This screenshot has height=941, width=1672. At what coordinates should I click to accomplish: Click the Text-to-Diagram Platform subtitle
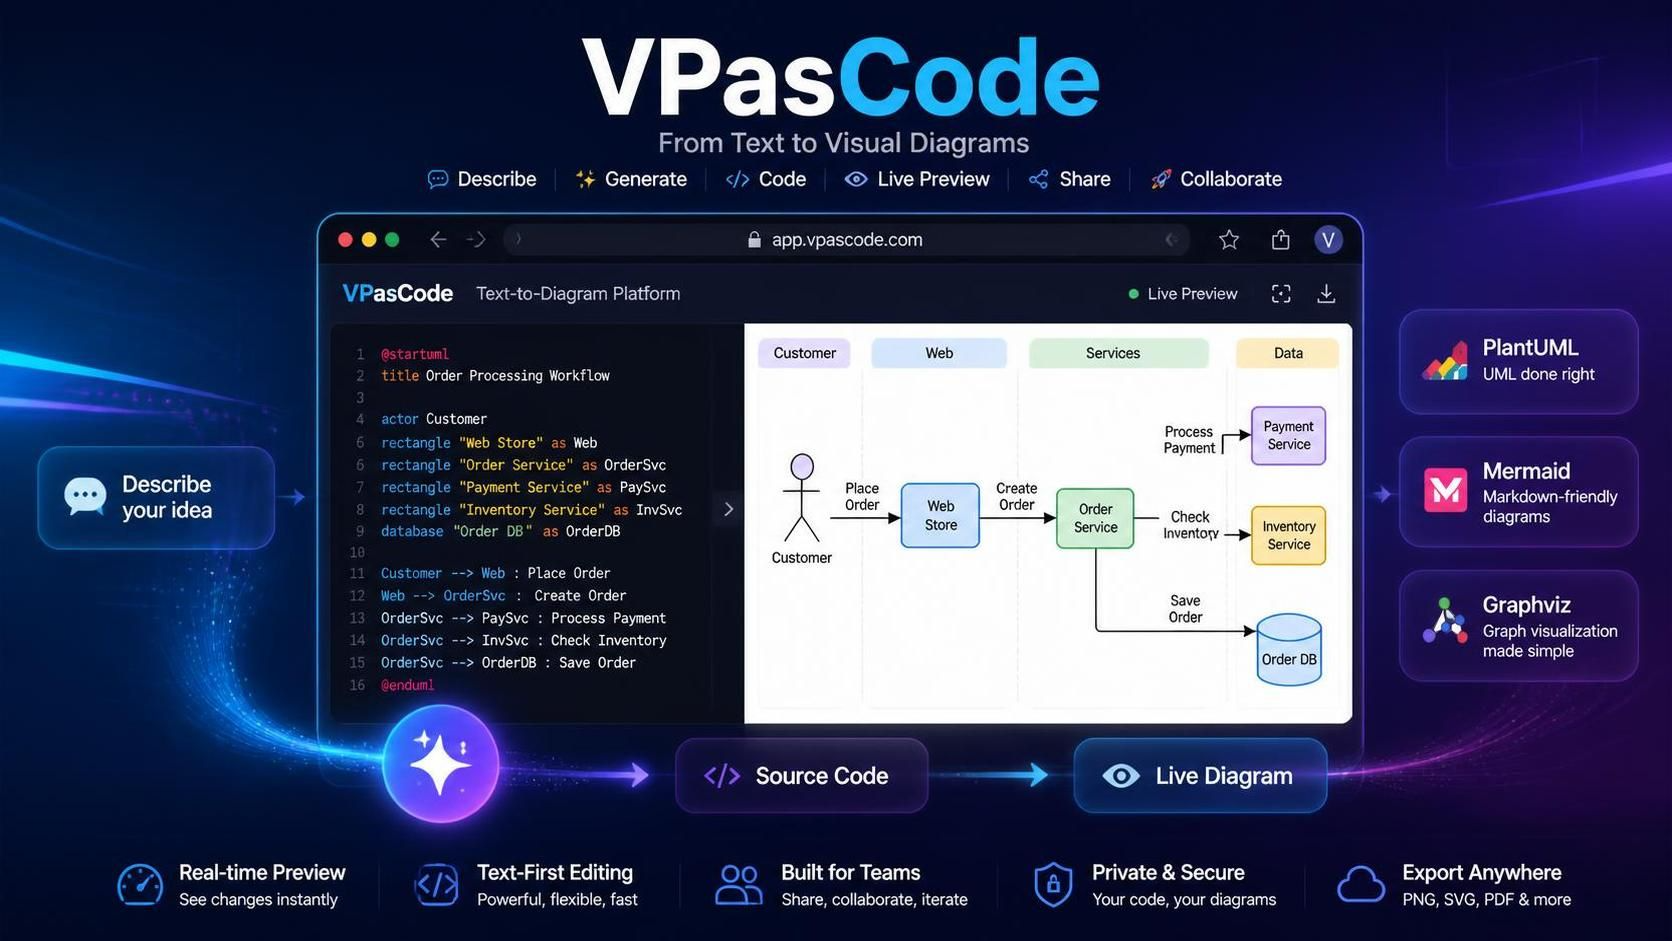[578, 294]
